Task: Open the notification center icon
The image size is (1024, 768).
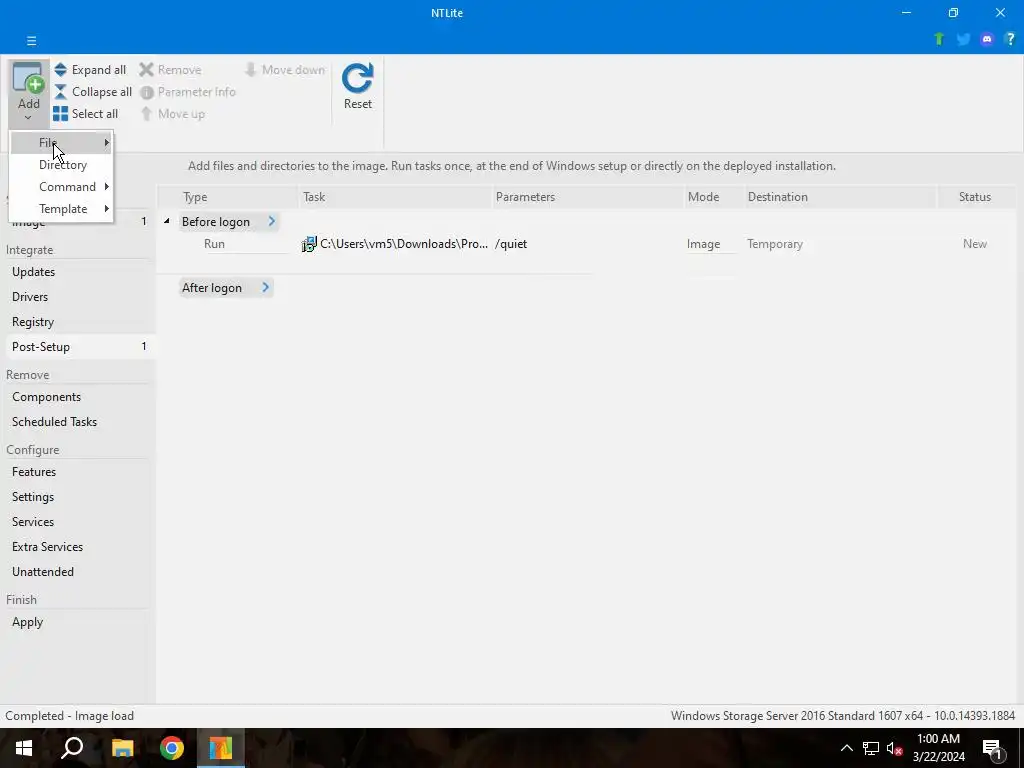Action: (993, 748)
